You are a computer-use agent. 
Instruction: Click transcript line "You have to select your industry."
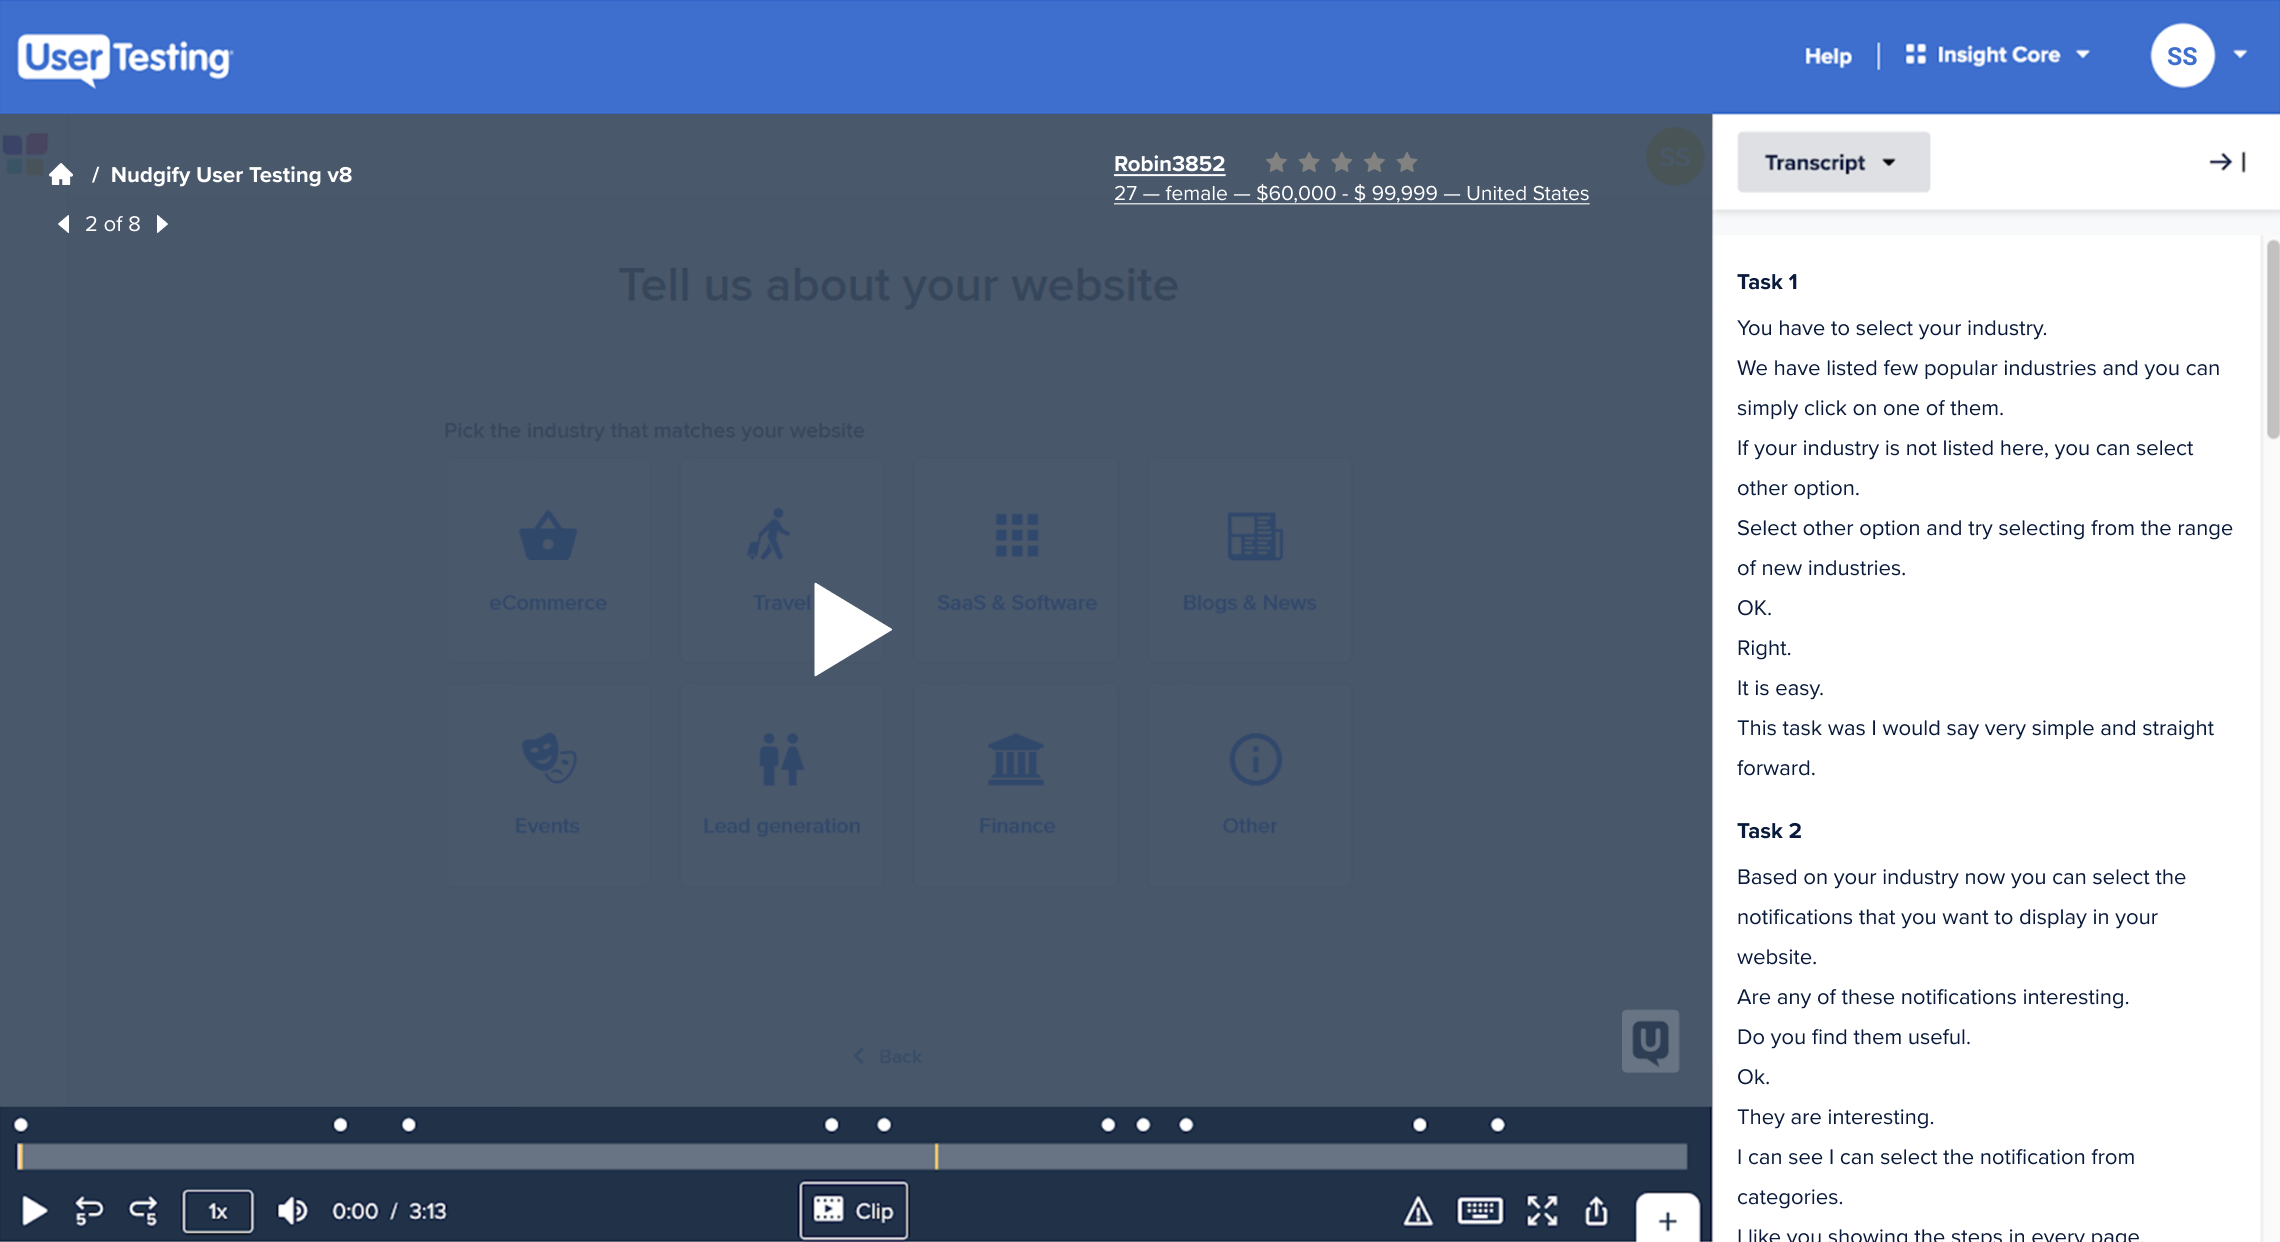pyautogui.click(x=1892, y=328)
